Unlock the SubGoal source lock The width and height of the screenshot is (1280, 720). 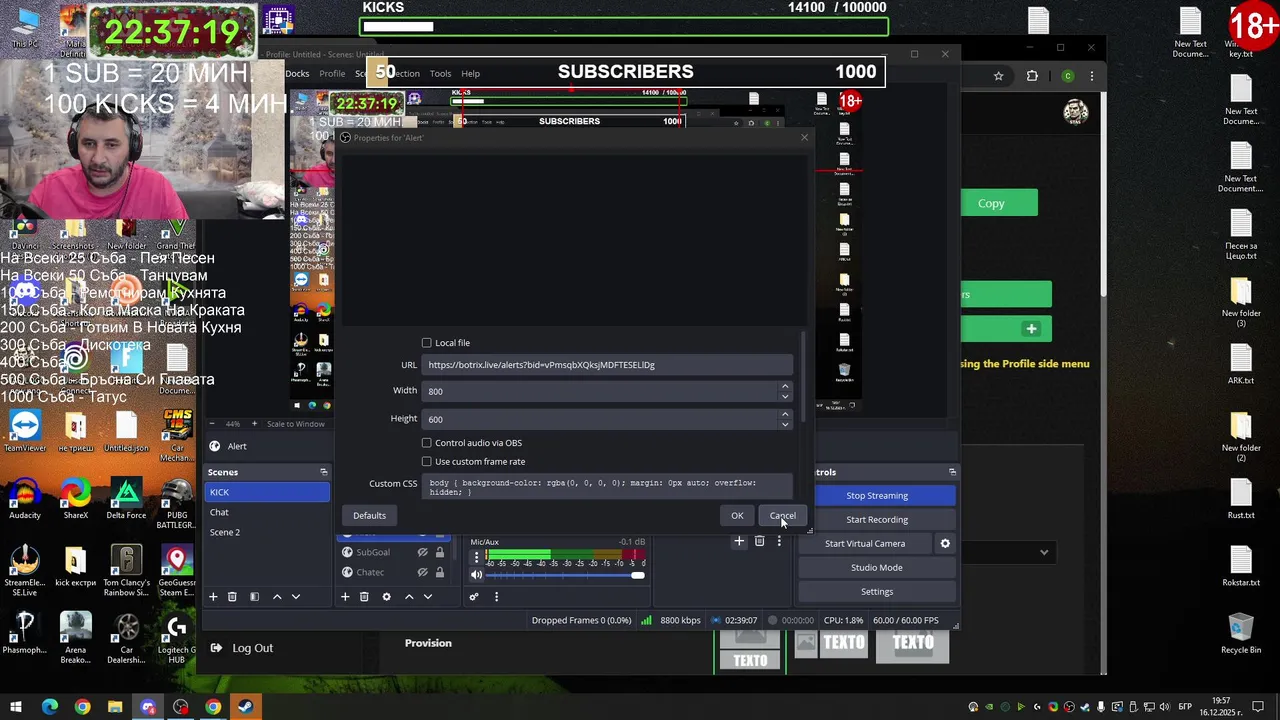439,552
